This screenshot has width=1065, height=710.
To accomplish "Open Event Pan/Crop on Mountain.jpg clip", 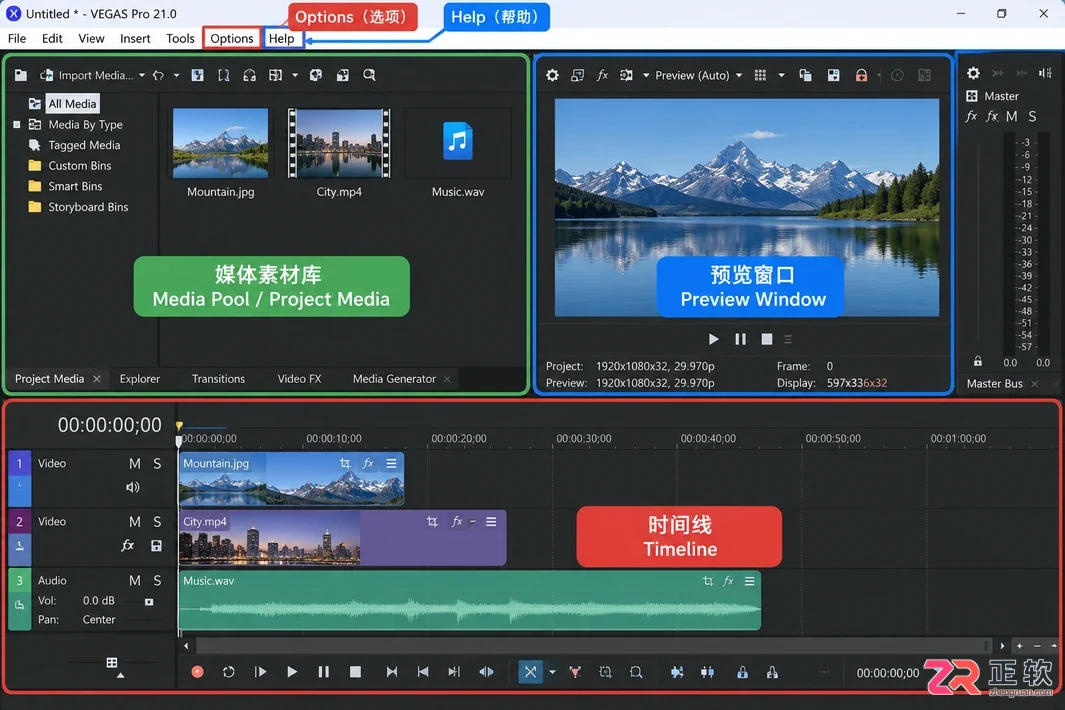I will click(x=344, y=463).
